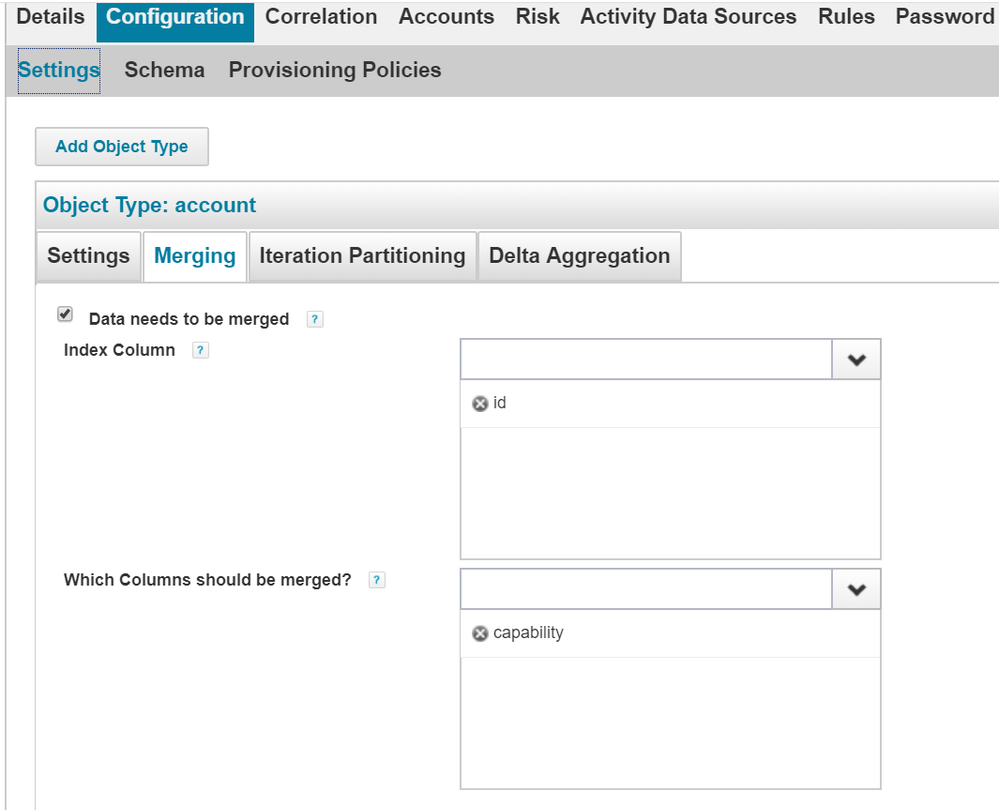Go to Provisioning Policies sub-tab
Image resolution: width=999 pixels, height=810 pixels.
[335, 70]
